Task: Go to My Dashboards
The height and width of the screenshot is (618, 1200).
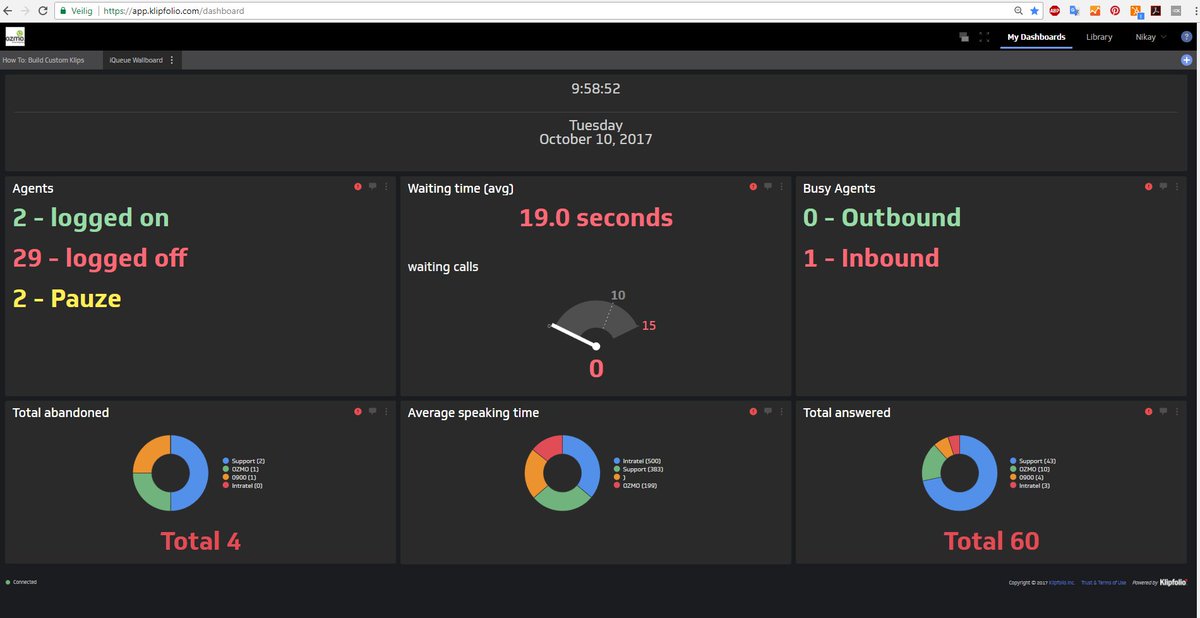Action: click(1036, 37)
